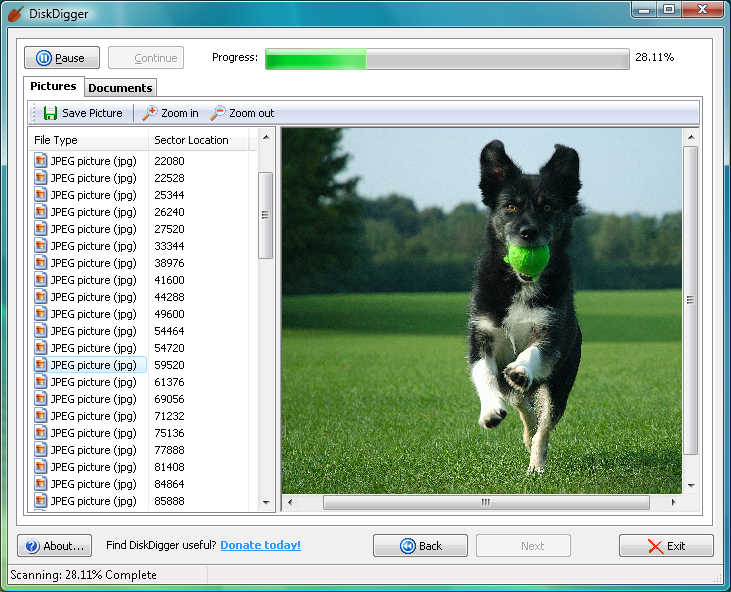Screen dimensions: 731x592
Task: Click the Zoom in magnifier tool
Action: coord(171,113)
